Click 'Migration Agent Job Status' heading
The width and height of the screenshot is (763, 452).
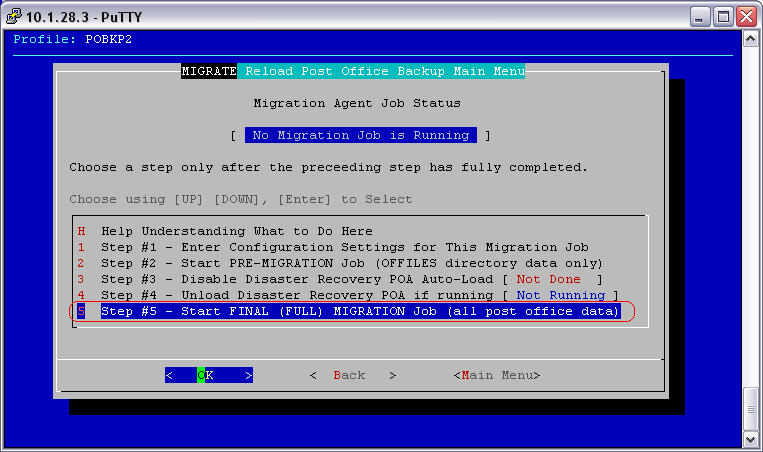coord(357,103)
